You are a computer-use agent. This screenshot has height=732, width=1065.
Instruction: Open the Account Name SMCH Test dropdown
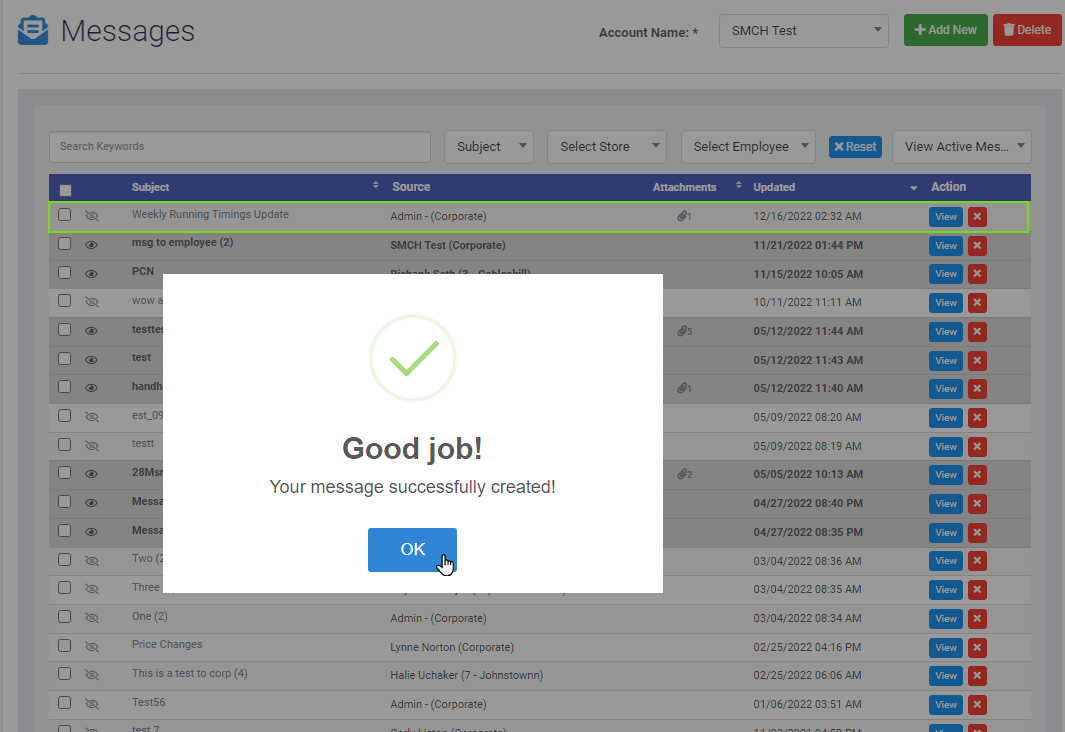click(x=803, y=31)
